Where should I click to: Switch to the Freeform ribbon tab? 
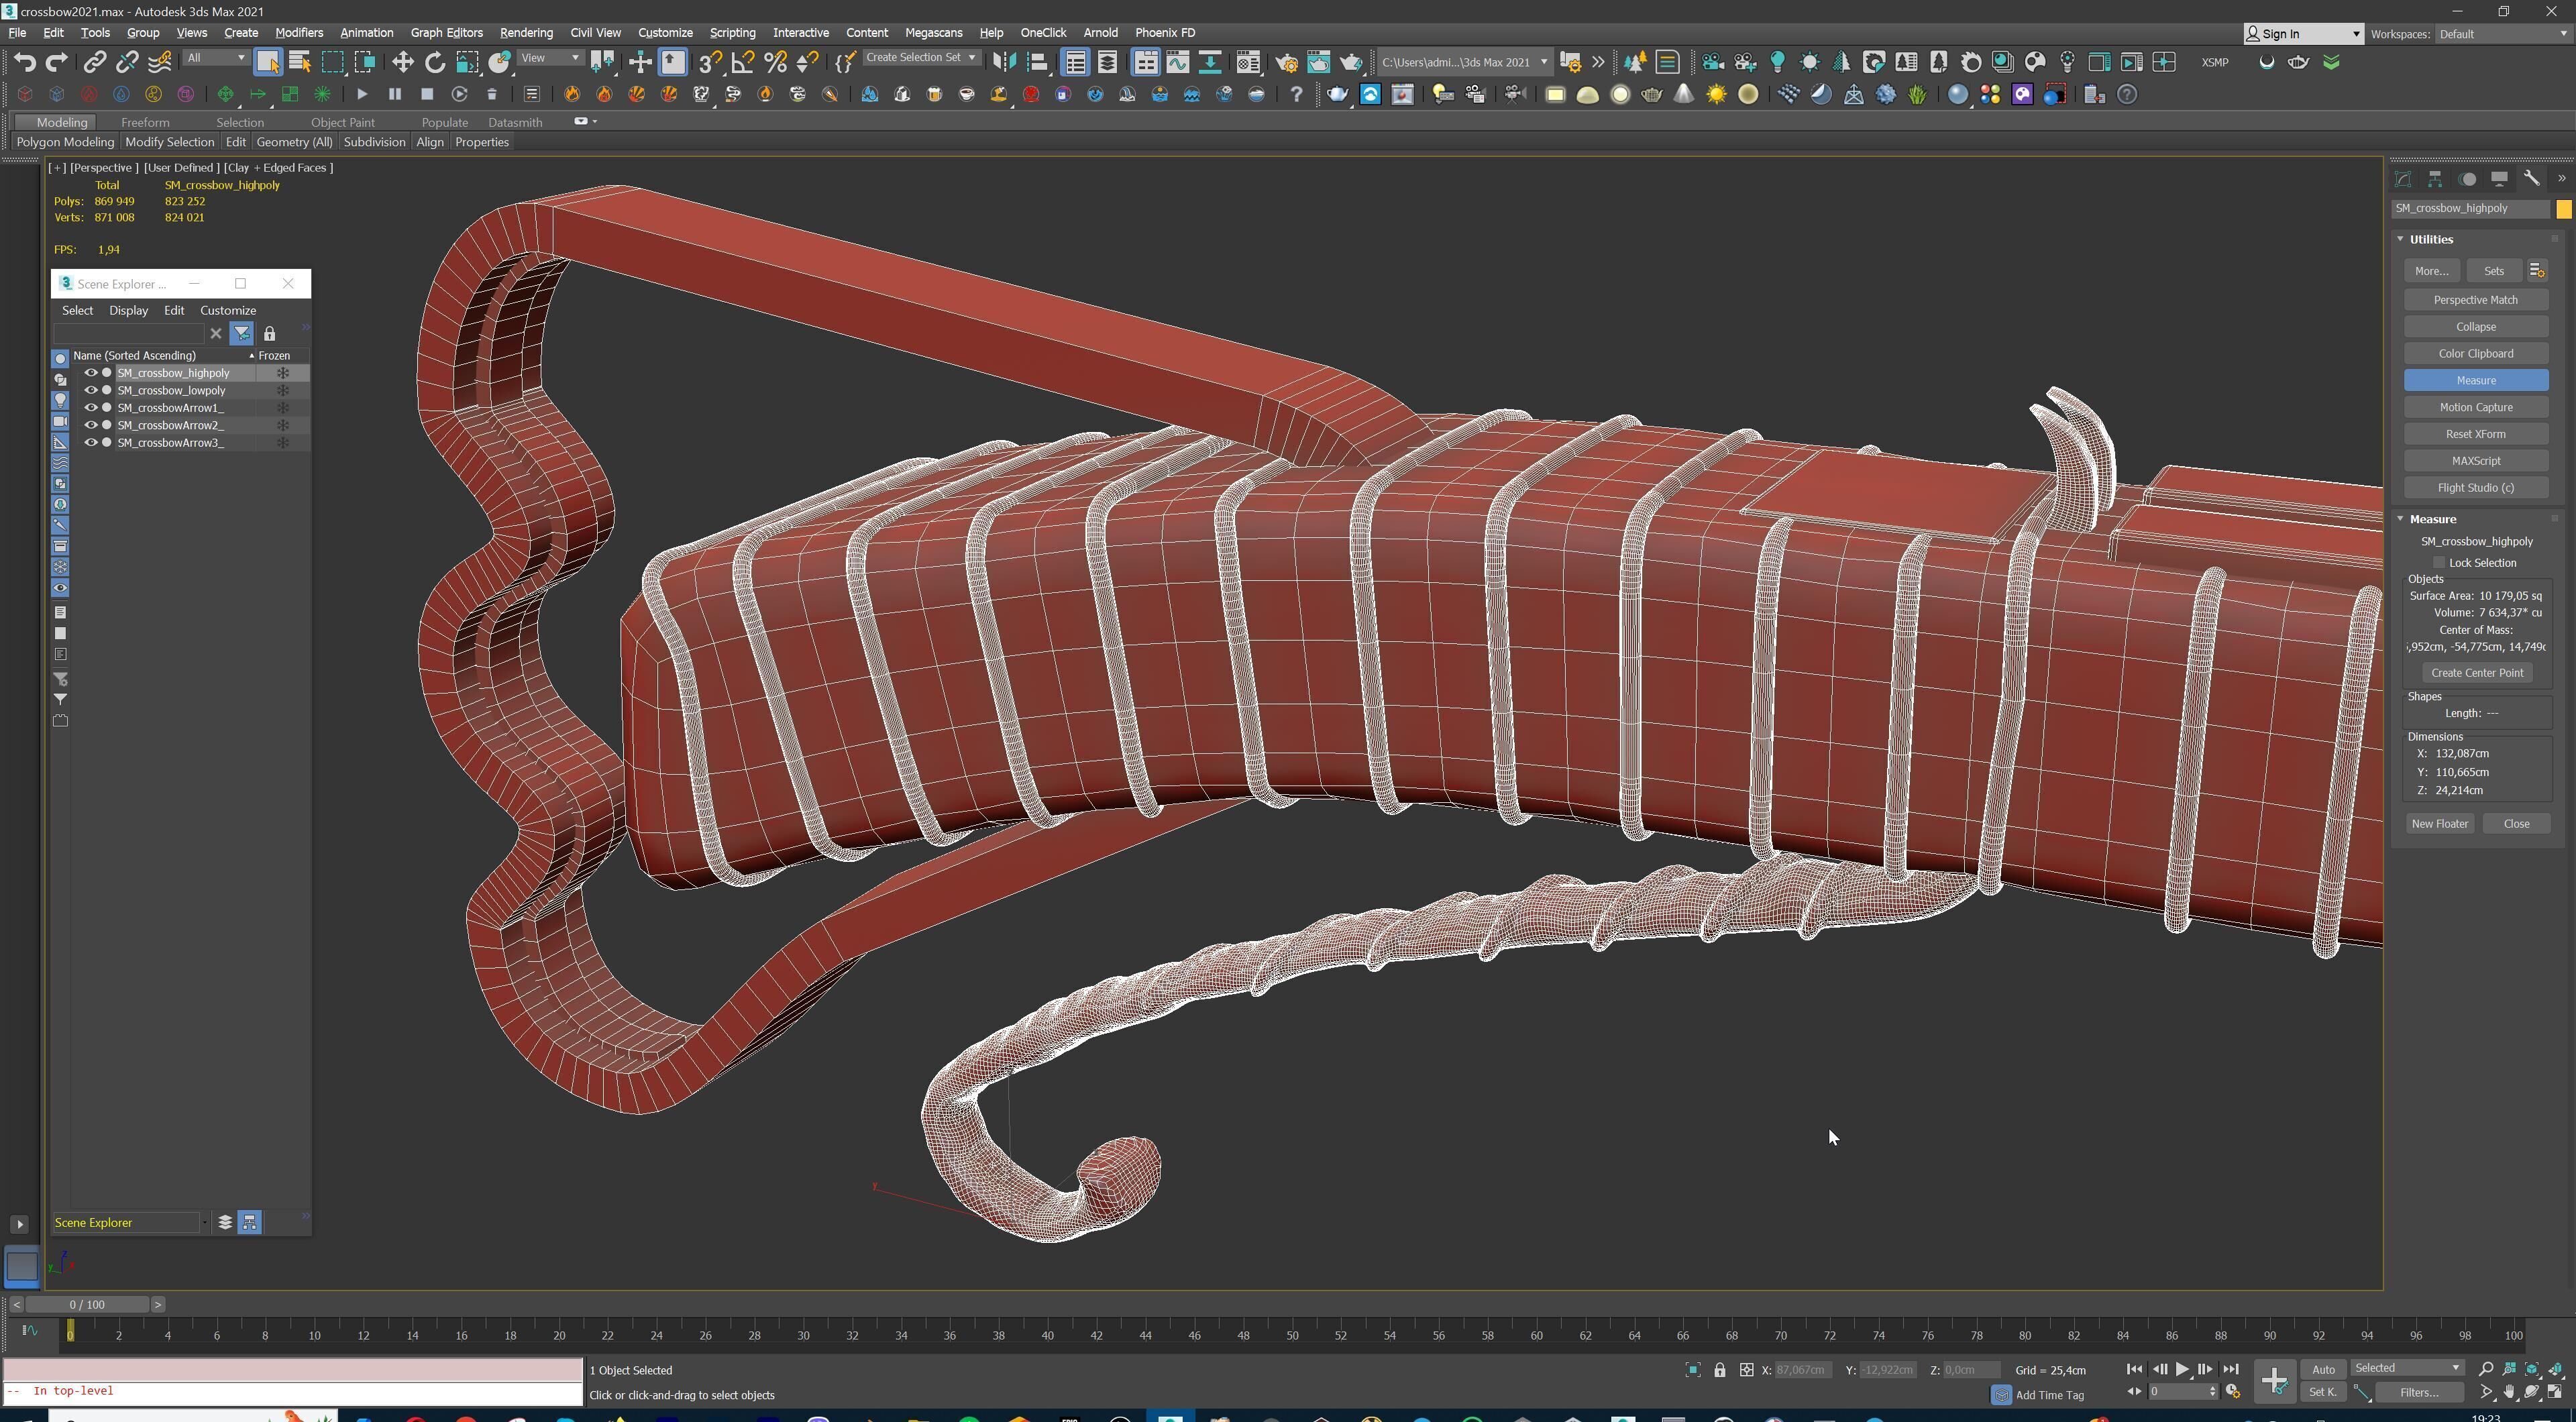145,122
